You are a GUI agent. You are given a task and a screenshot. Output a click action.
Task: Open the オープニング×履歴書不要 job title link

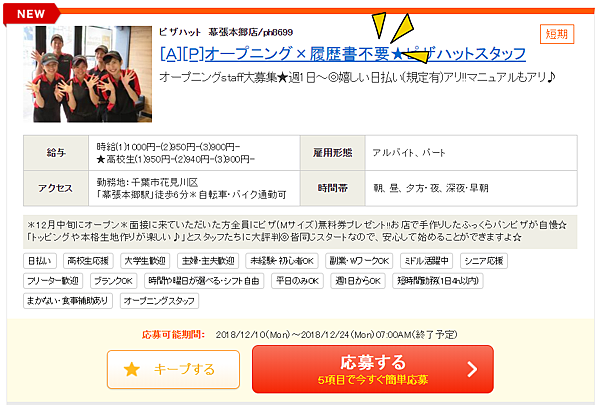coord(343,54)
